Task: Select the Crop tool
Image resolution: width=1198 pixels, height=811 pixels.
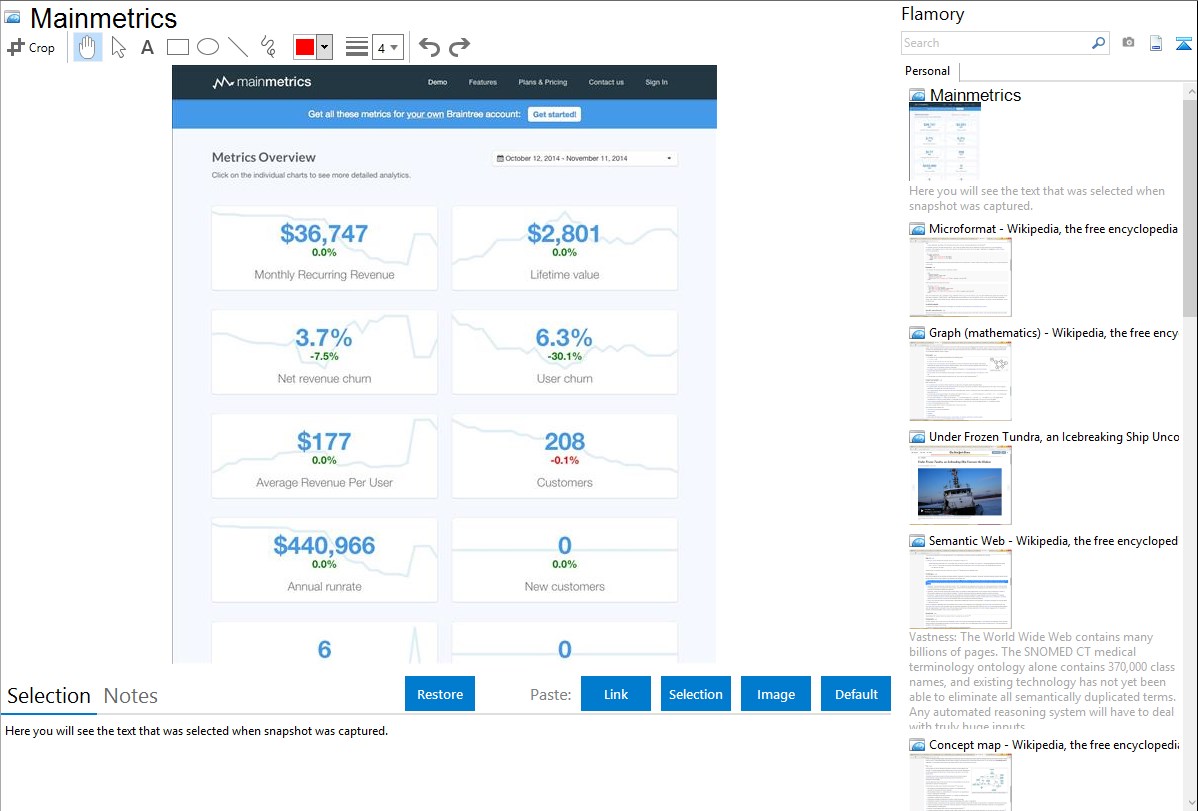Action: [31, 47]
